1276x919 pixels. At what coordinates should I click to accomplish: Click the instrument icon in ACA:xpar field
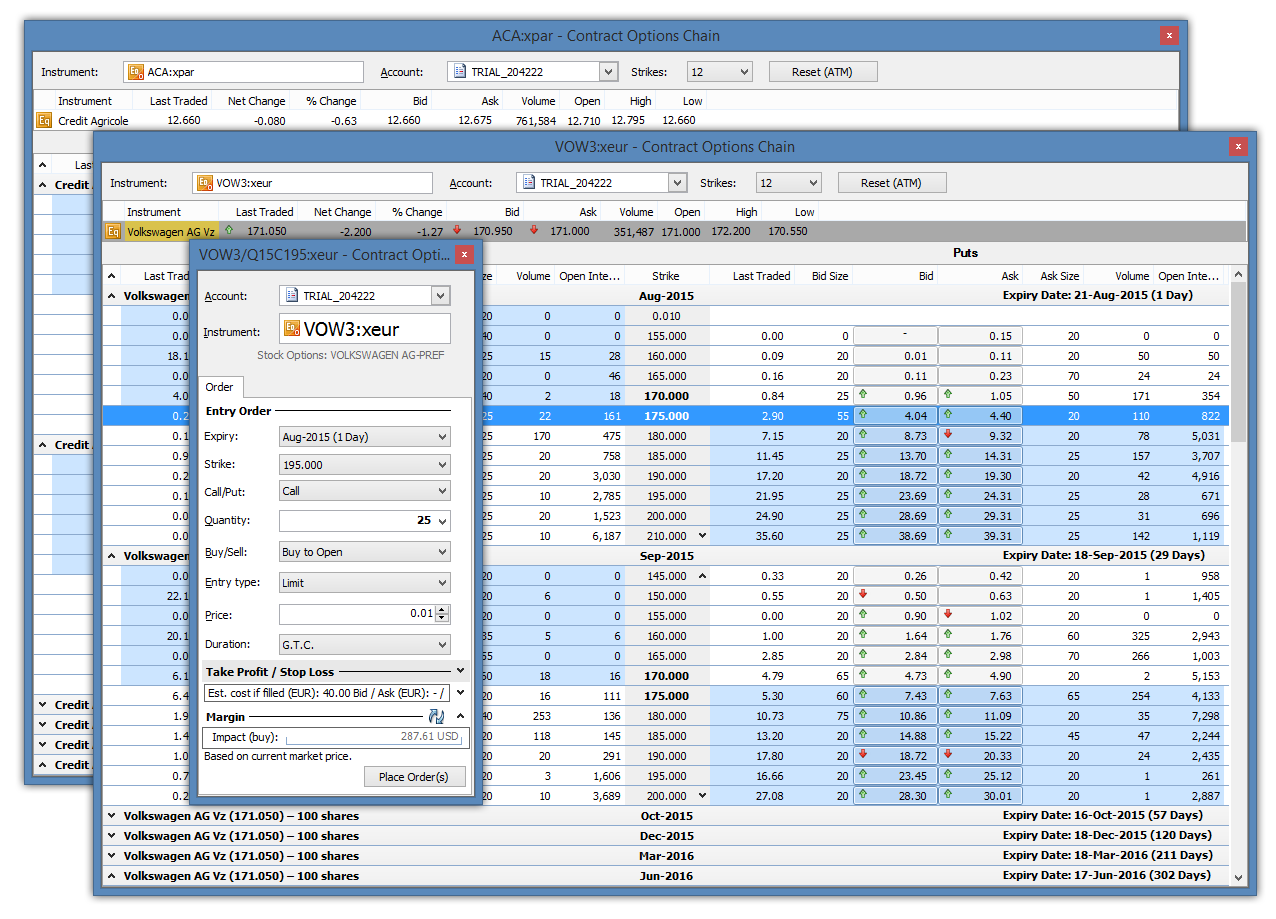[x=135, y=72]
